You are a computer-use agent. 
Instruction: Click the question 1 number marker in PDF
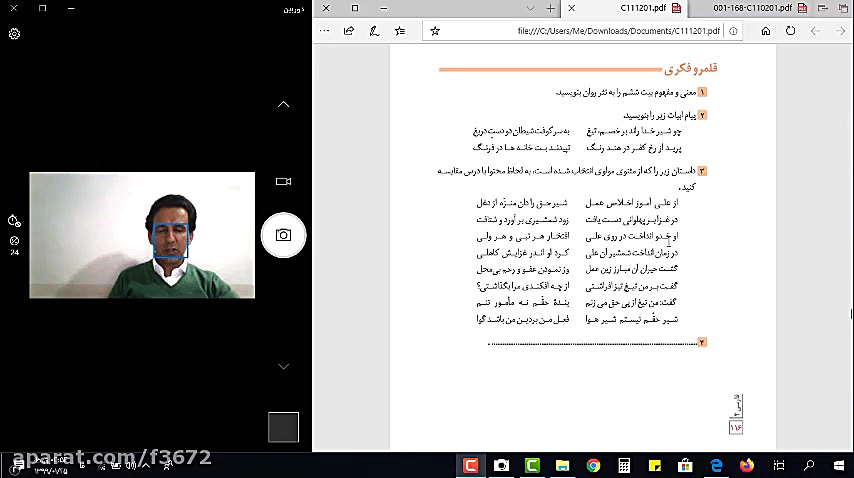click(x=703, y=93)
